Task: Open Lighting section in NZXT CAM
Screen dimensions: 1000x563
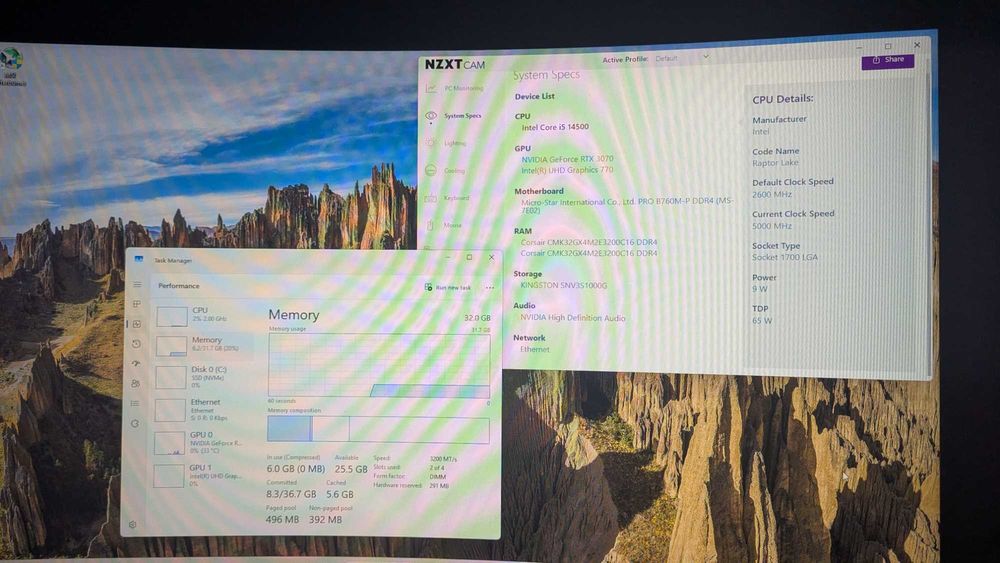Action: [447, 143]
